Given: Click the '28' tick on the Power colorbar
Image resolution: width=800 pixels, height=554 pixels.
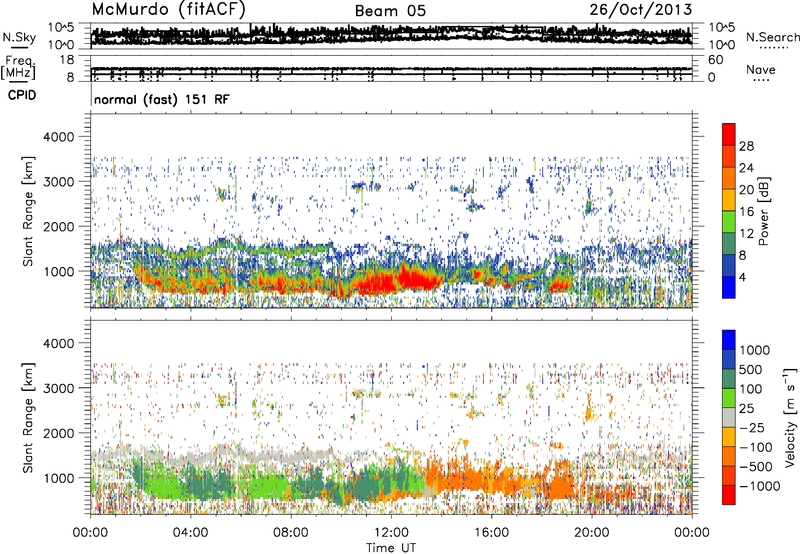Looking at the screenshot, I should pyautogui.click(x=746, y=146).
